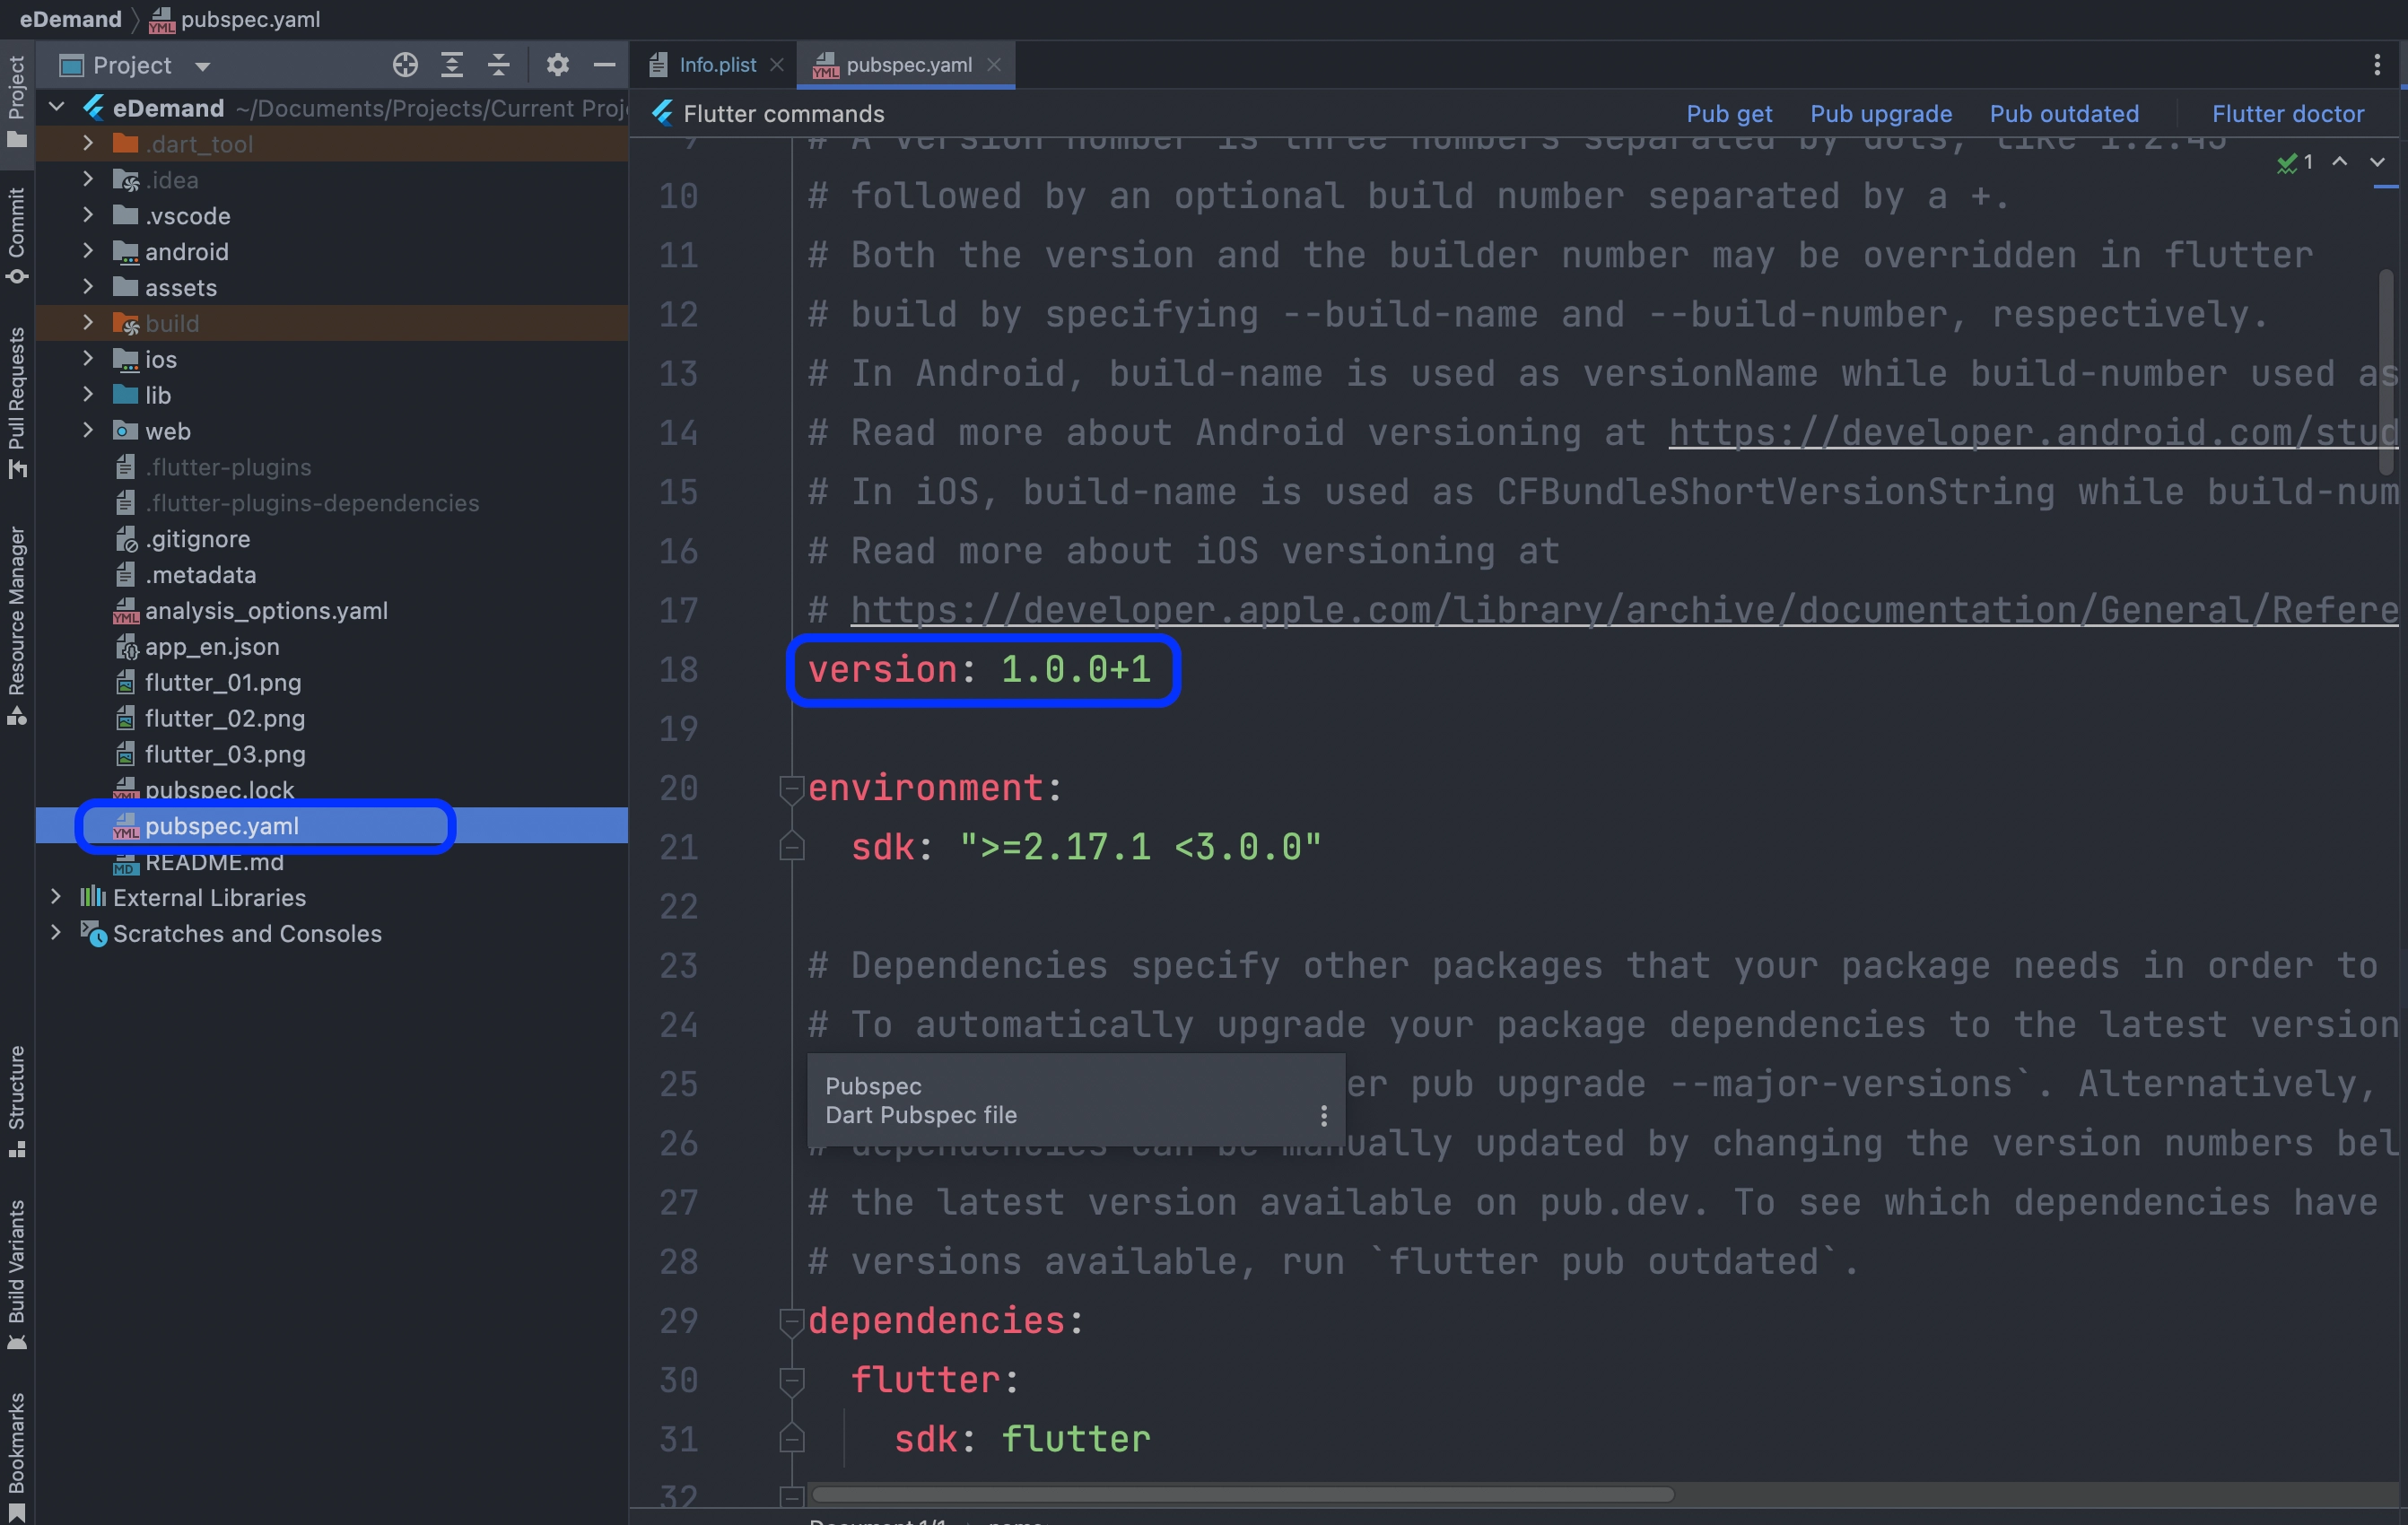Screen dimensions: 2408x1525
Task: Hide the Project panel with minus icon
Action: [604, 65]
